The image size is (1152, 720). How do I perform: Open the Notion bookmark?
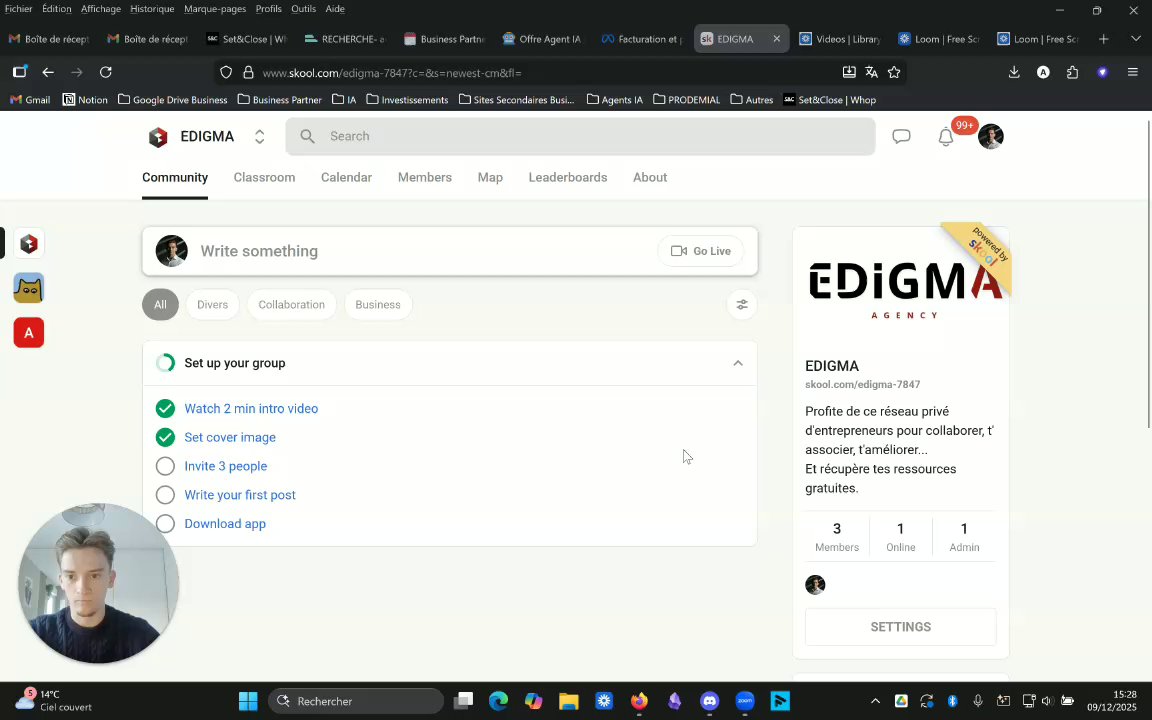[x=85, y=100]
